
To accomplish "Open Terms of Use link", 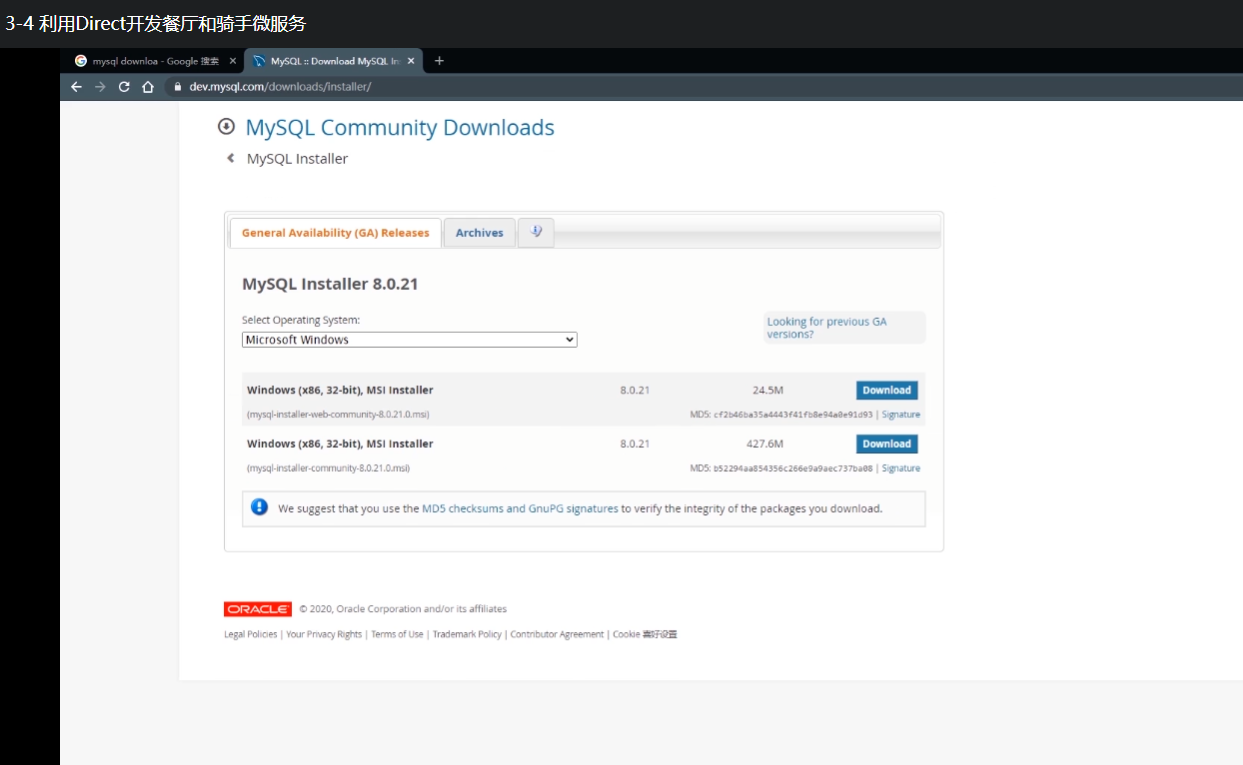I will 397,634.
